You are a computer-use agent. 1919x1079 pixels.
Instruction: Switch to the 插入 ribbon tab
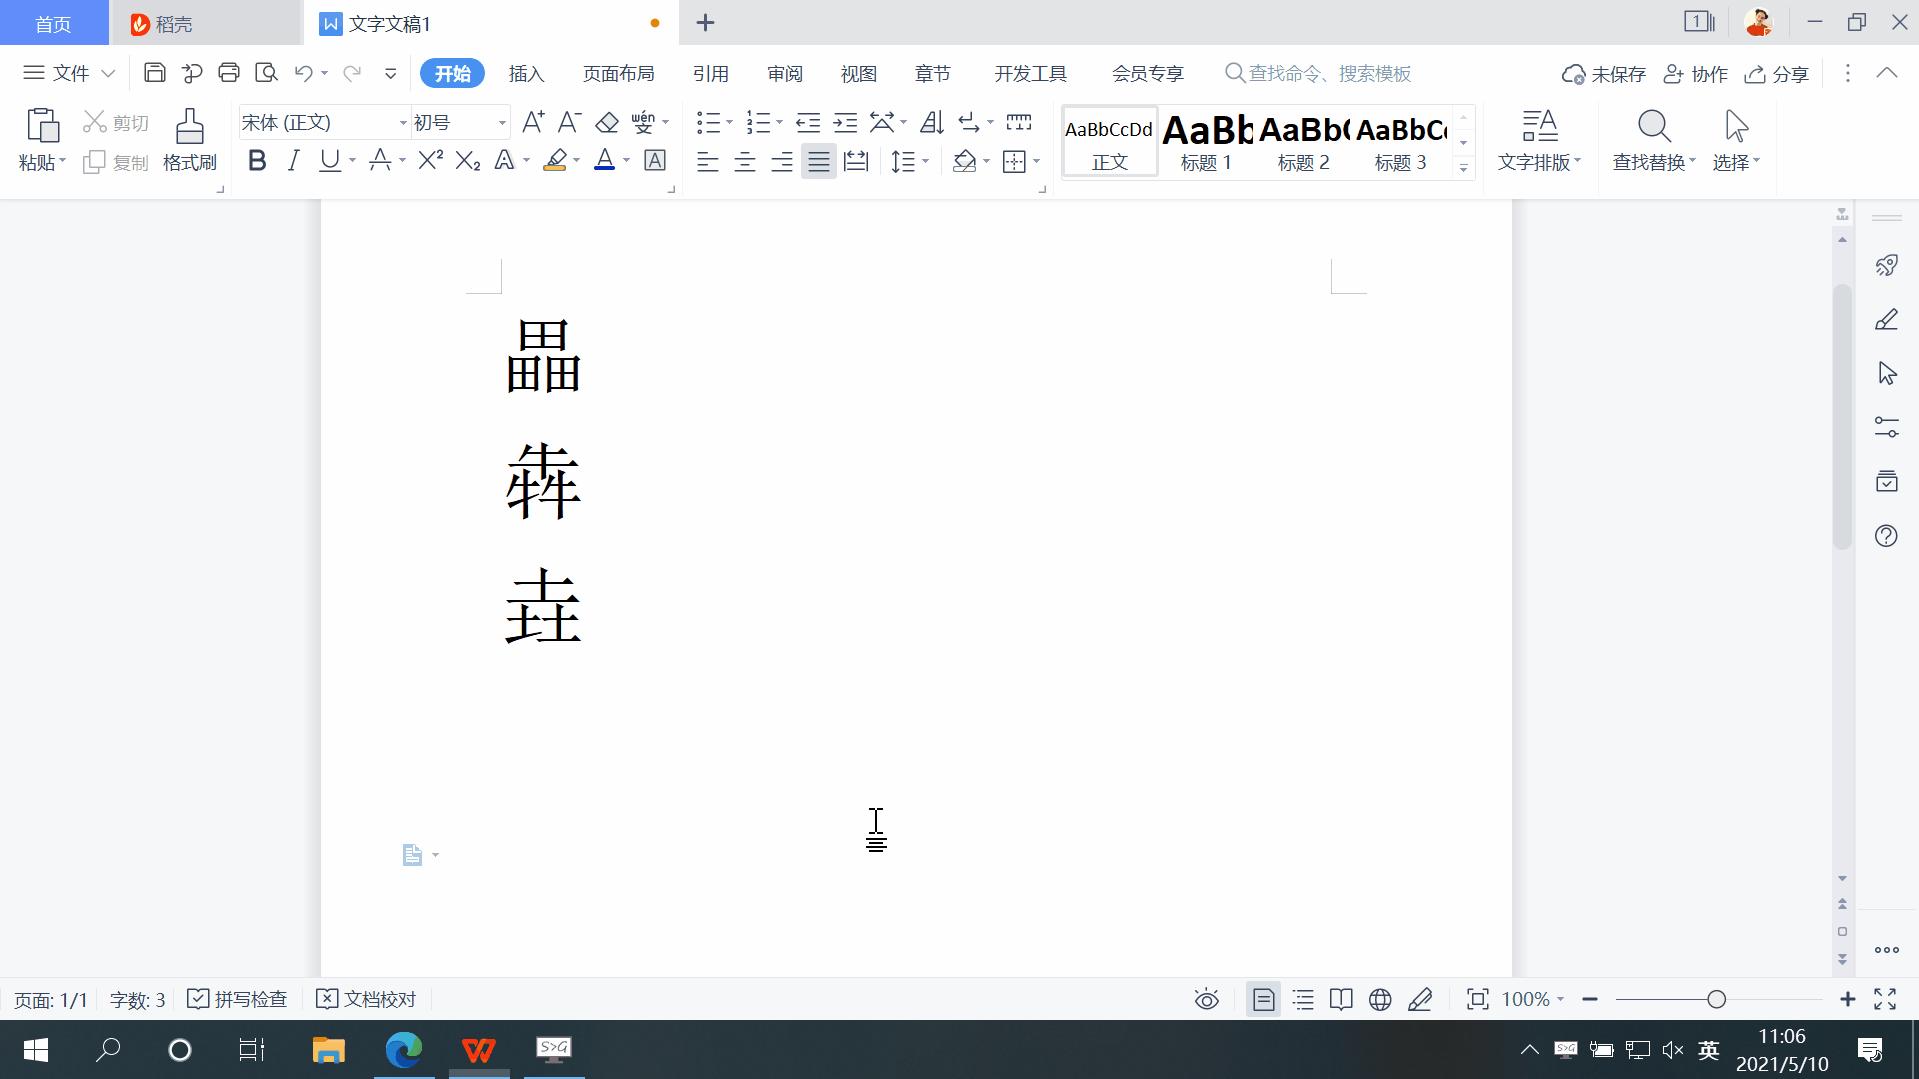[526, 73]
